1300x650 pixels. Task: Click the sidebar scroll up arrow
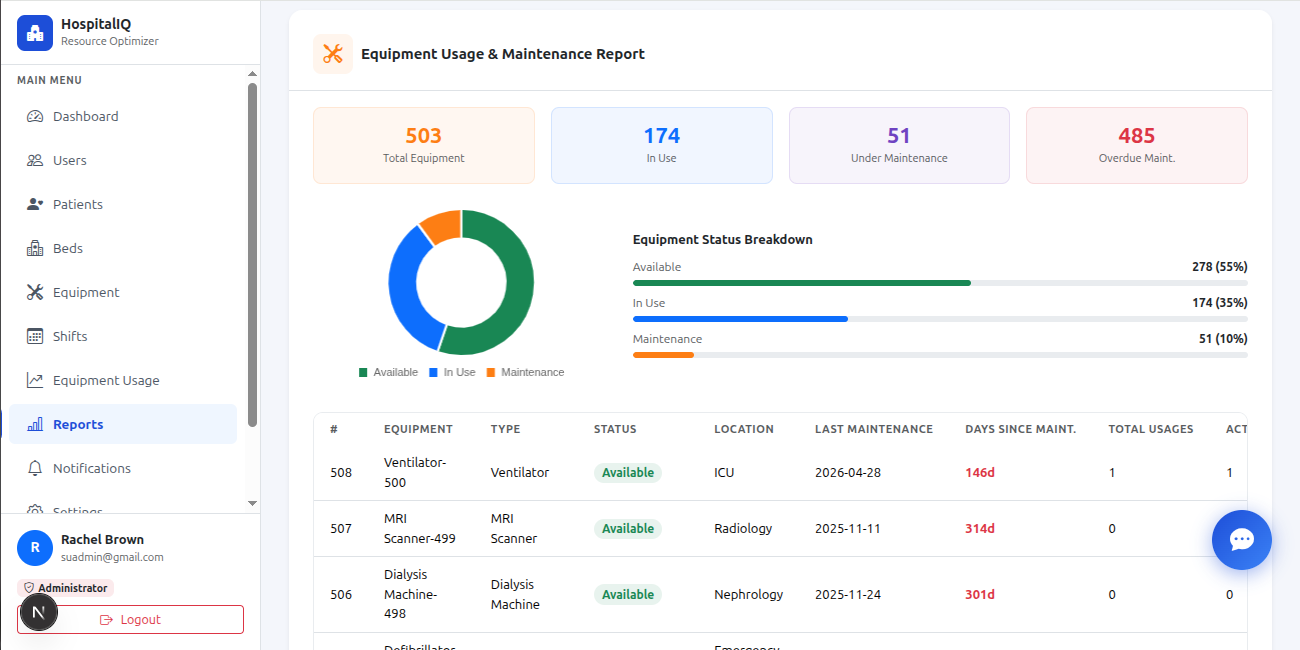(252, 74)
